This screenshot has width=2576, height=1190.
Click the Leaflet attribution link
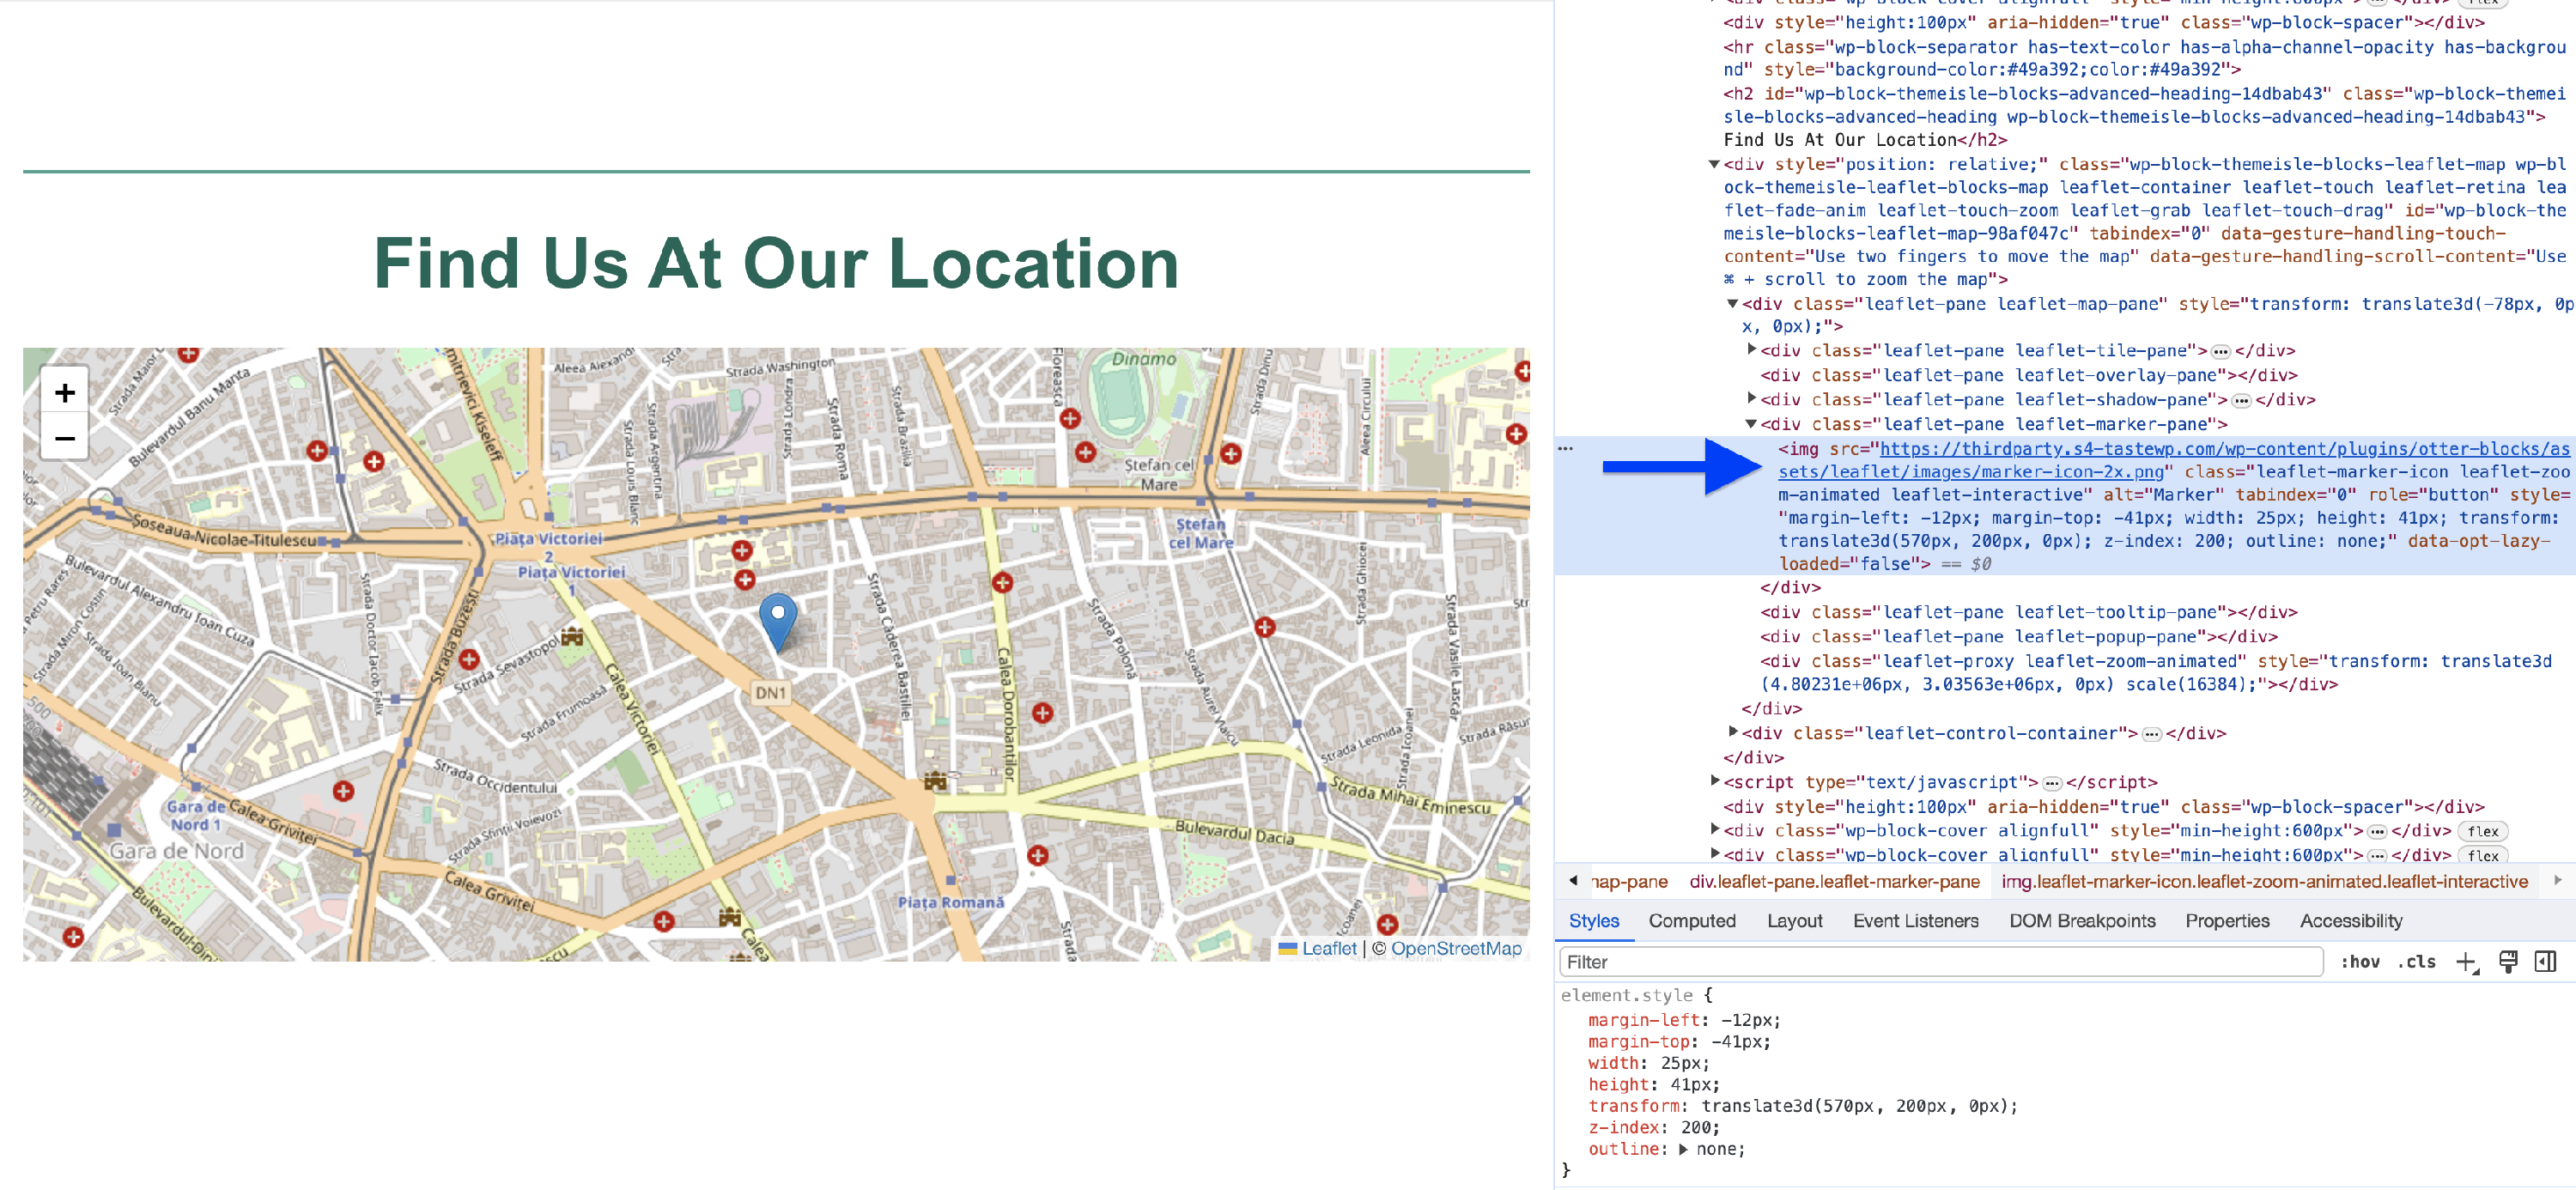coord(1328,949)
